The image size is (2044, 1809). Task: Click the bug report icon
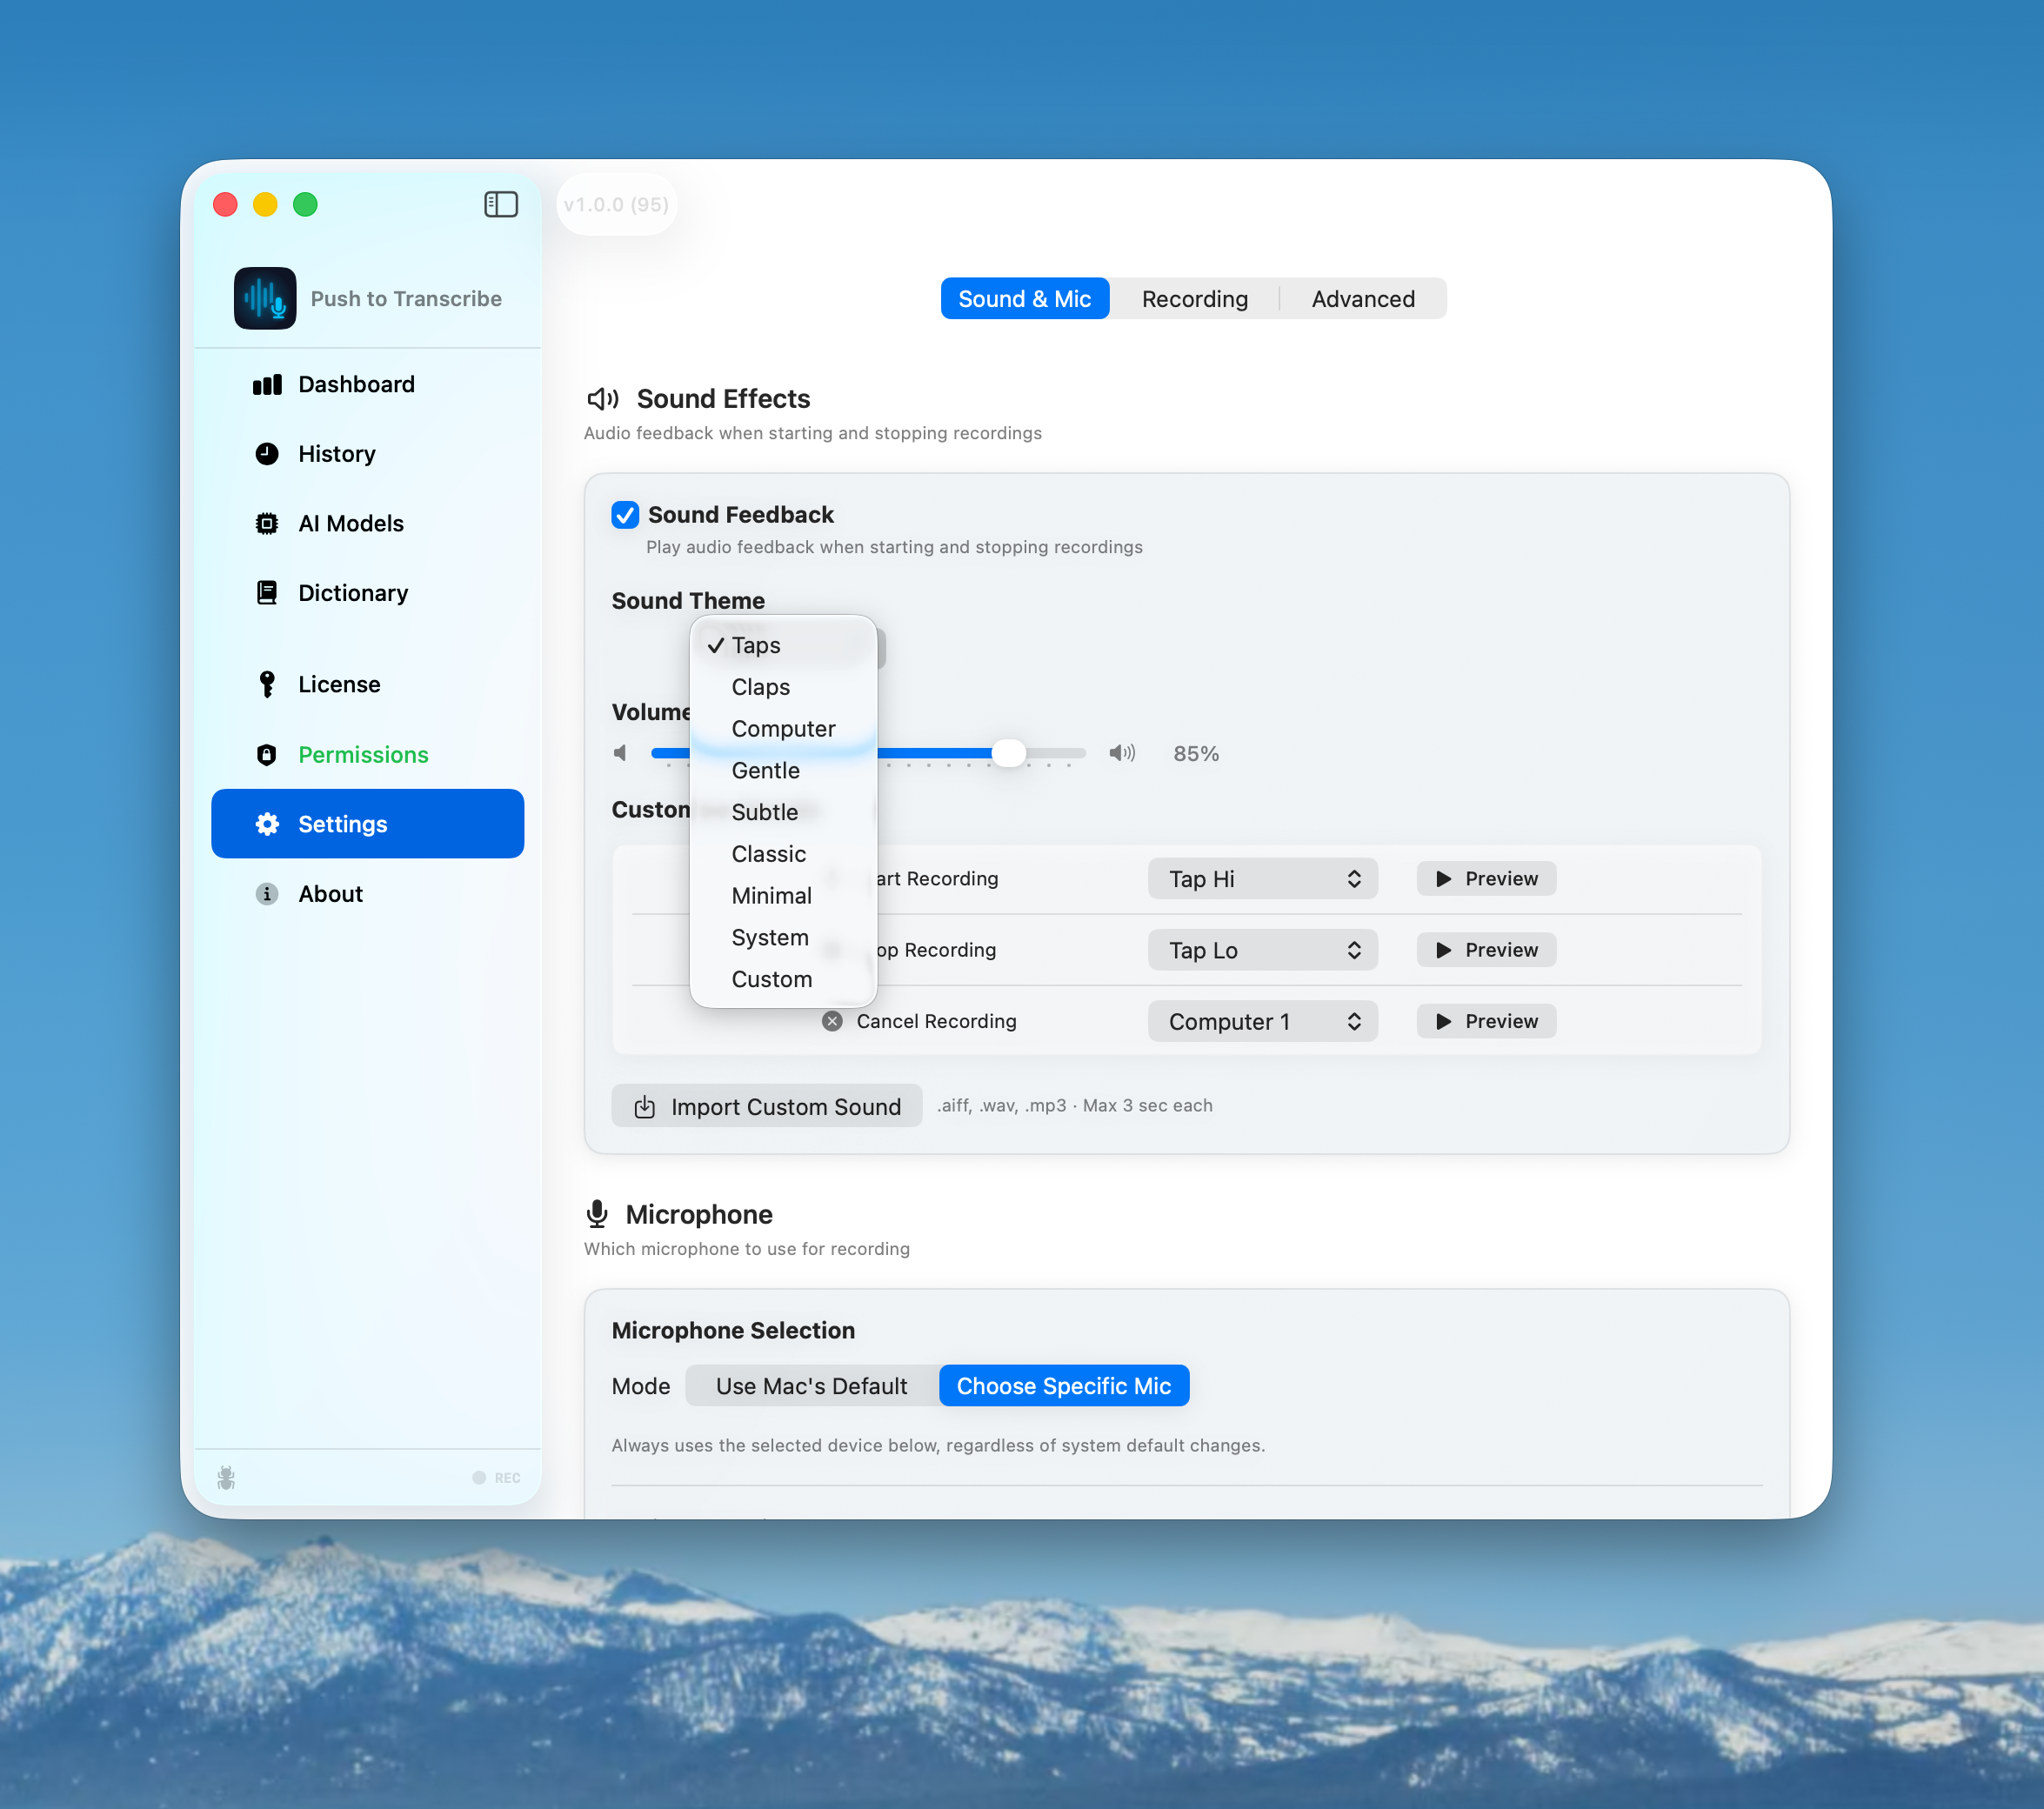pyautogui.click(x=226, y=1477)
